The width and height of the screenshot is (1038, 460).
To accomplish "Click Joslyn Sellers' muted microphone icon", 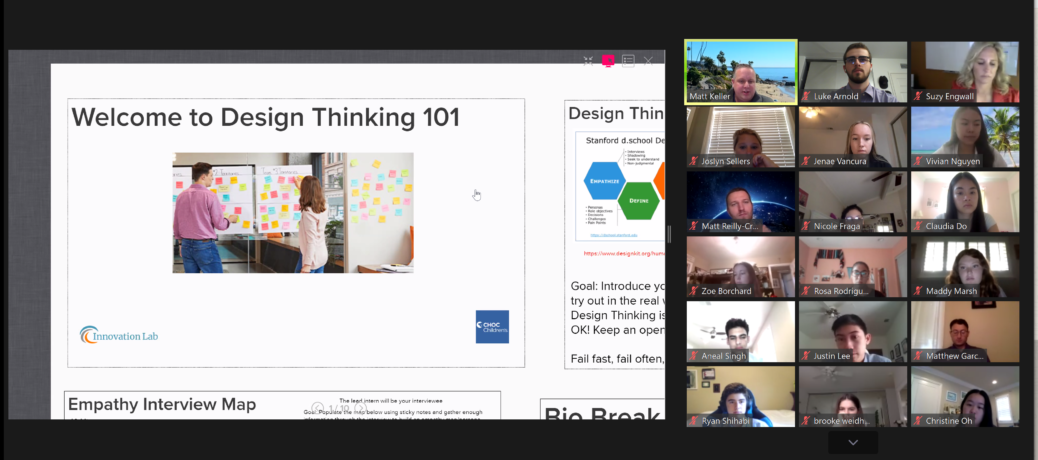I will (x=694, y=161).
